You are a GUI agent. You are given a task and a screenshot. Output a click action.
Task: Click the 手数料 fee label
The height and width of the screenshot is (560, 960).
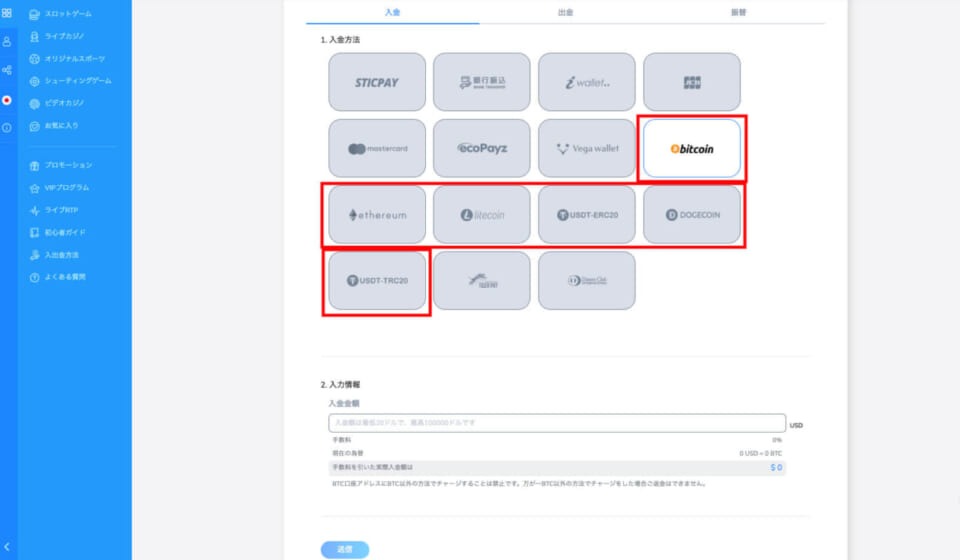coord(342,440)
